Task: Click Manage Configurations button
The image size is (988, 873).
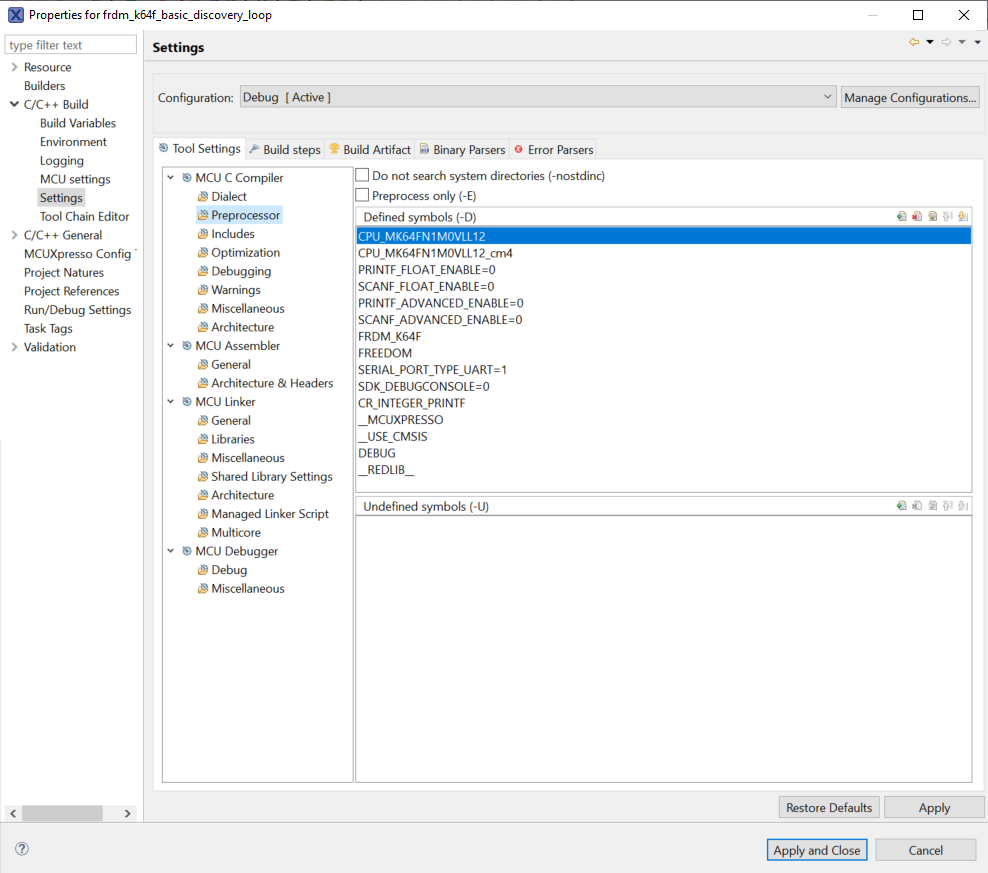Action: pos(910,98)
